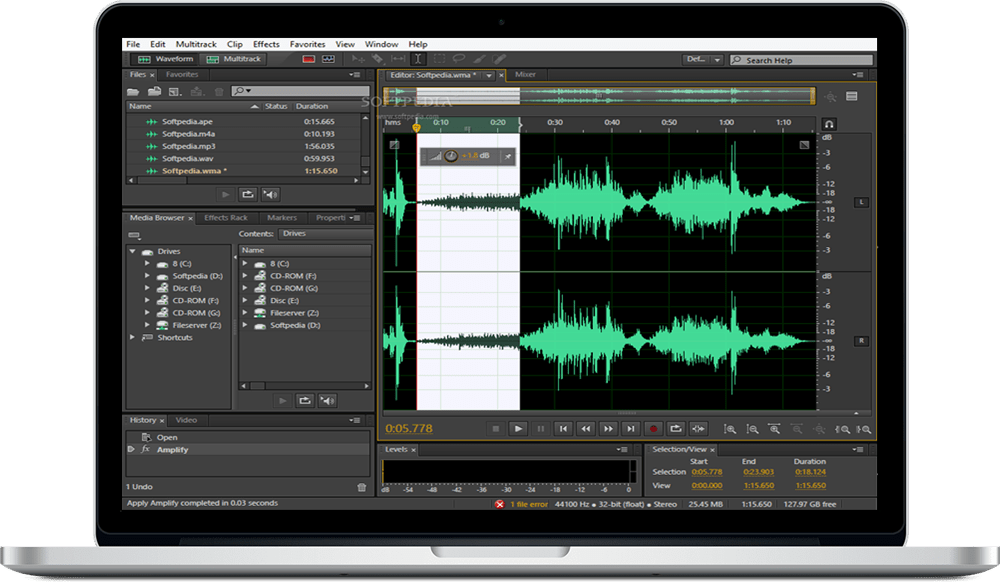
Task: Open the Files panel options menu
Action: 355,75
